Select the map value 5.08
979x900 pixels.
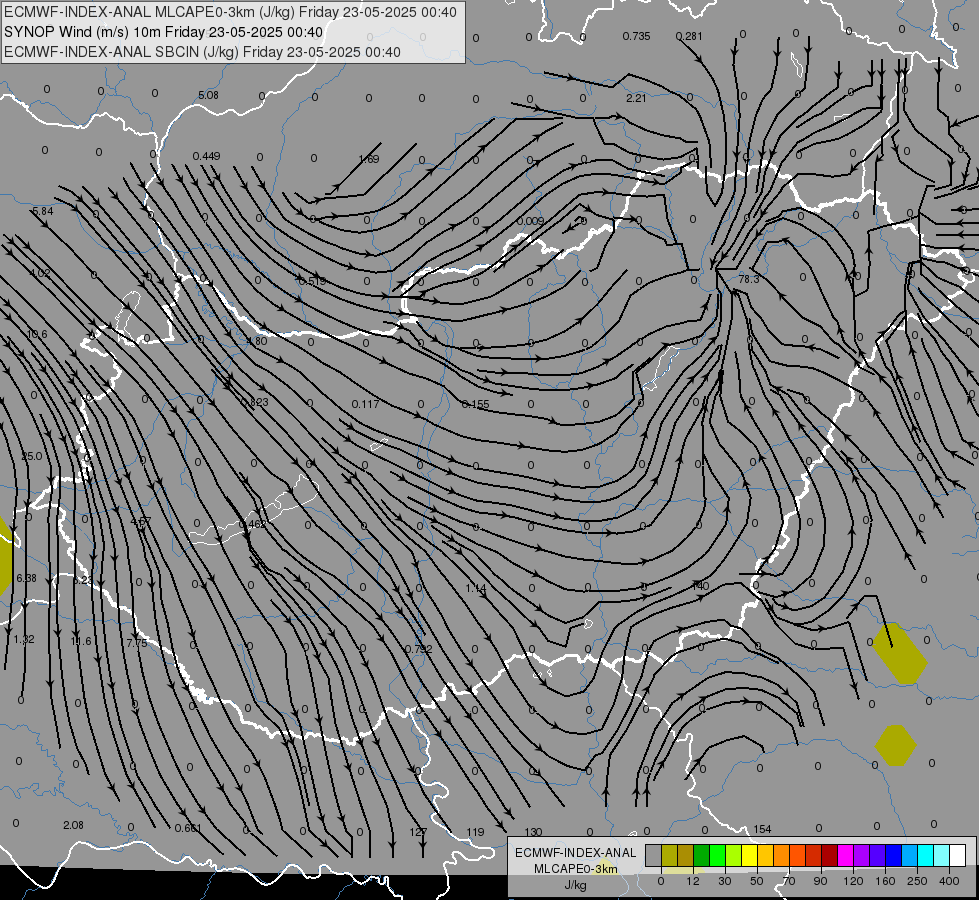tap(209, 96)
